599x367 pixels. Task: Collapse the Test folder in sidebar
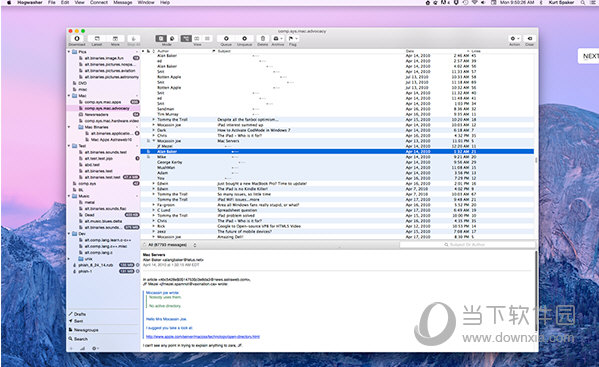click(69, 146)
